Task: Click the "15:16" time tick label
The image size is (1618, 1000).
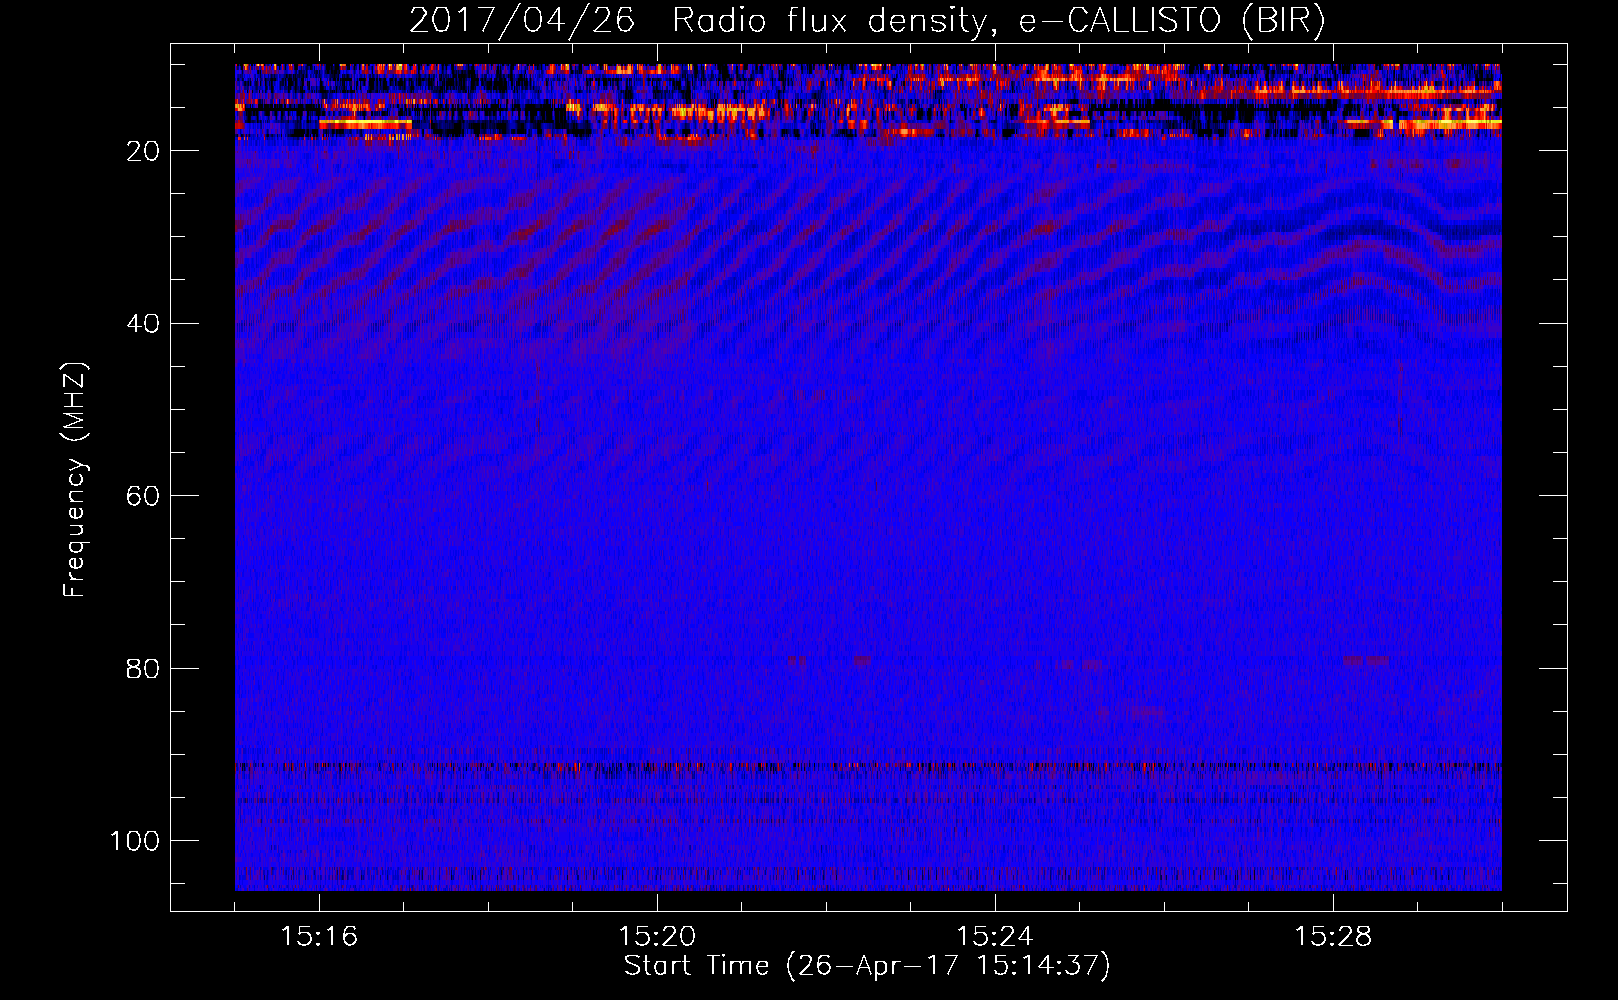Action: (x=319, y=937)
